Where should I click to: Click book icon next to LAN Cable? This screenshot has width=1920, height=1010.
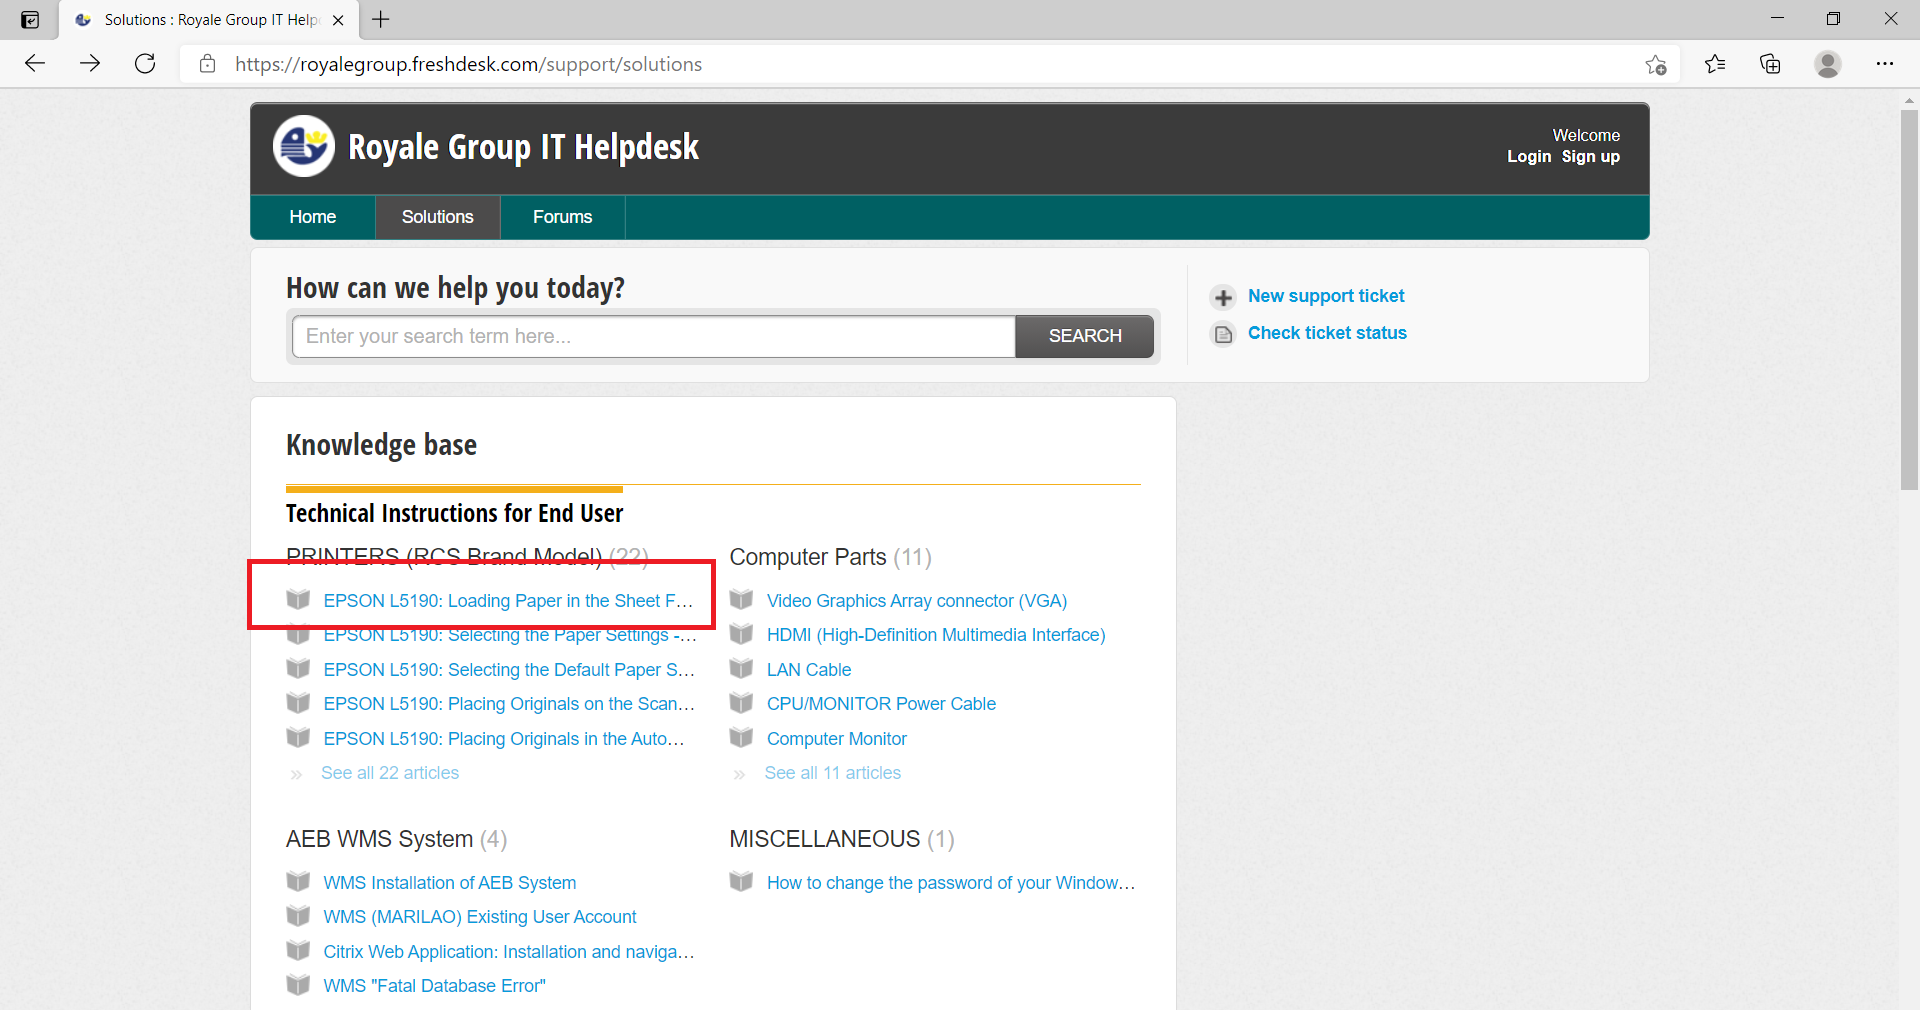[741, 669]
